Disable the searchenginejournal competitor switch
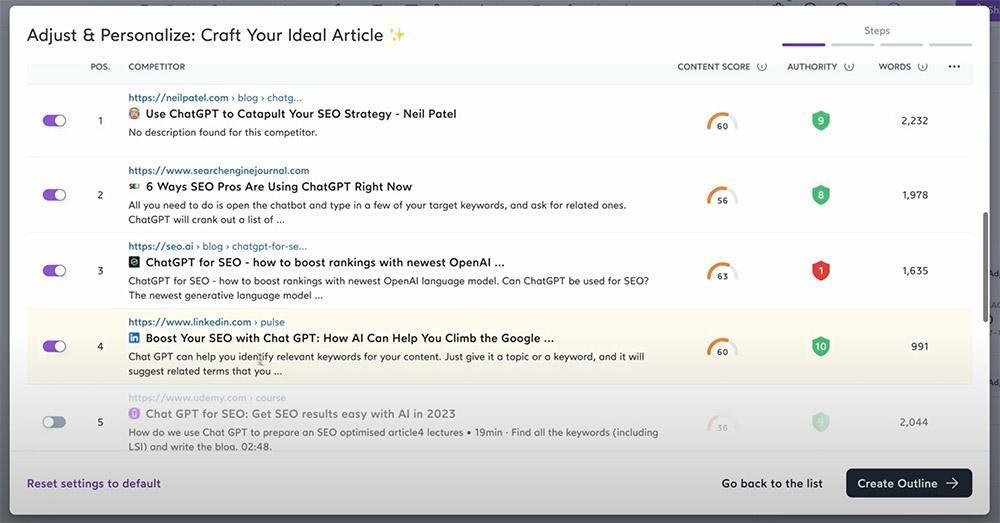1000x523 pixels. tap(54, 195)
